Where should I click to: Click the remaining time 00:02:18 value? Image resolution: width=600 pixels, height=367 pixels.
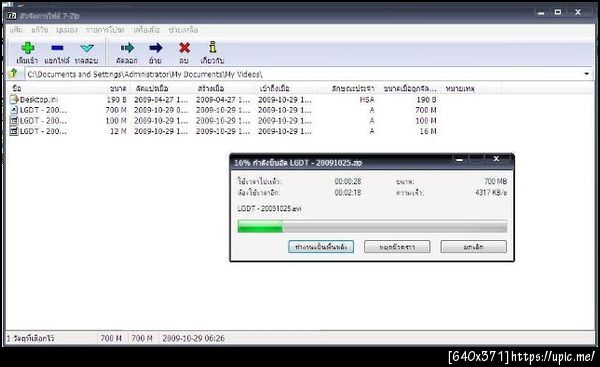click(347, 192)
